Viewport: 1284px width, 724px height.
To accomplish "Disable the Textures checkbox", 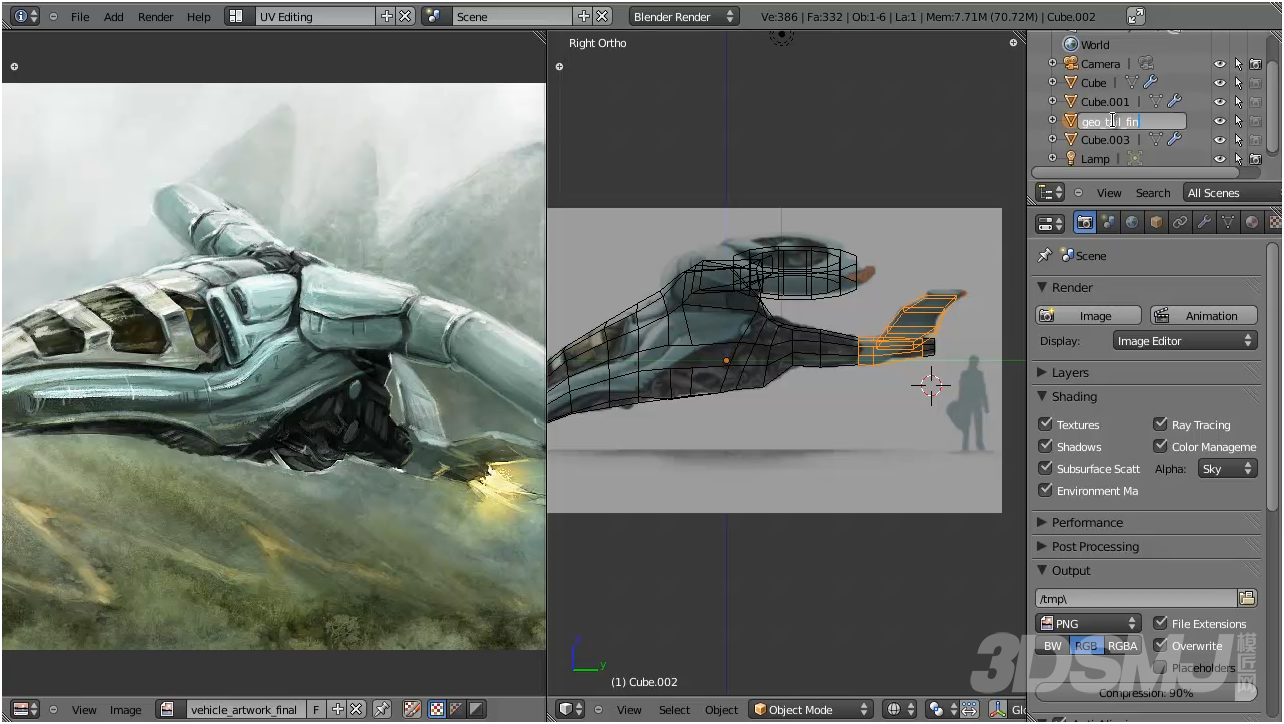I will click(x=1045, y=424).
